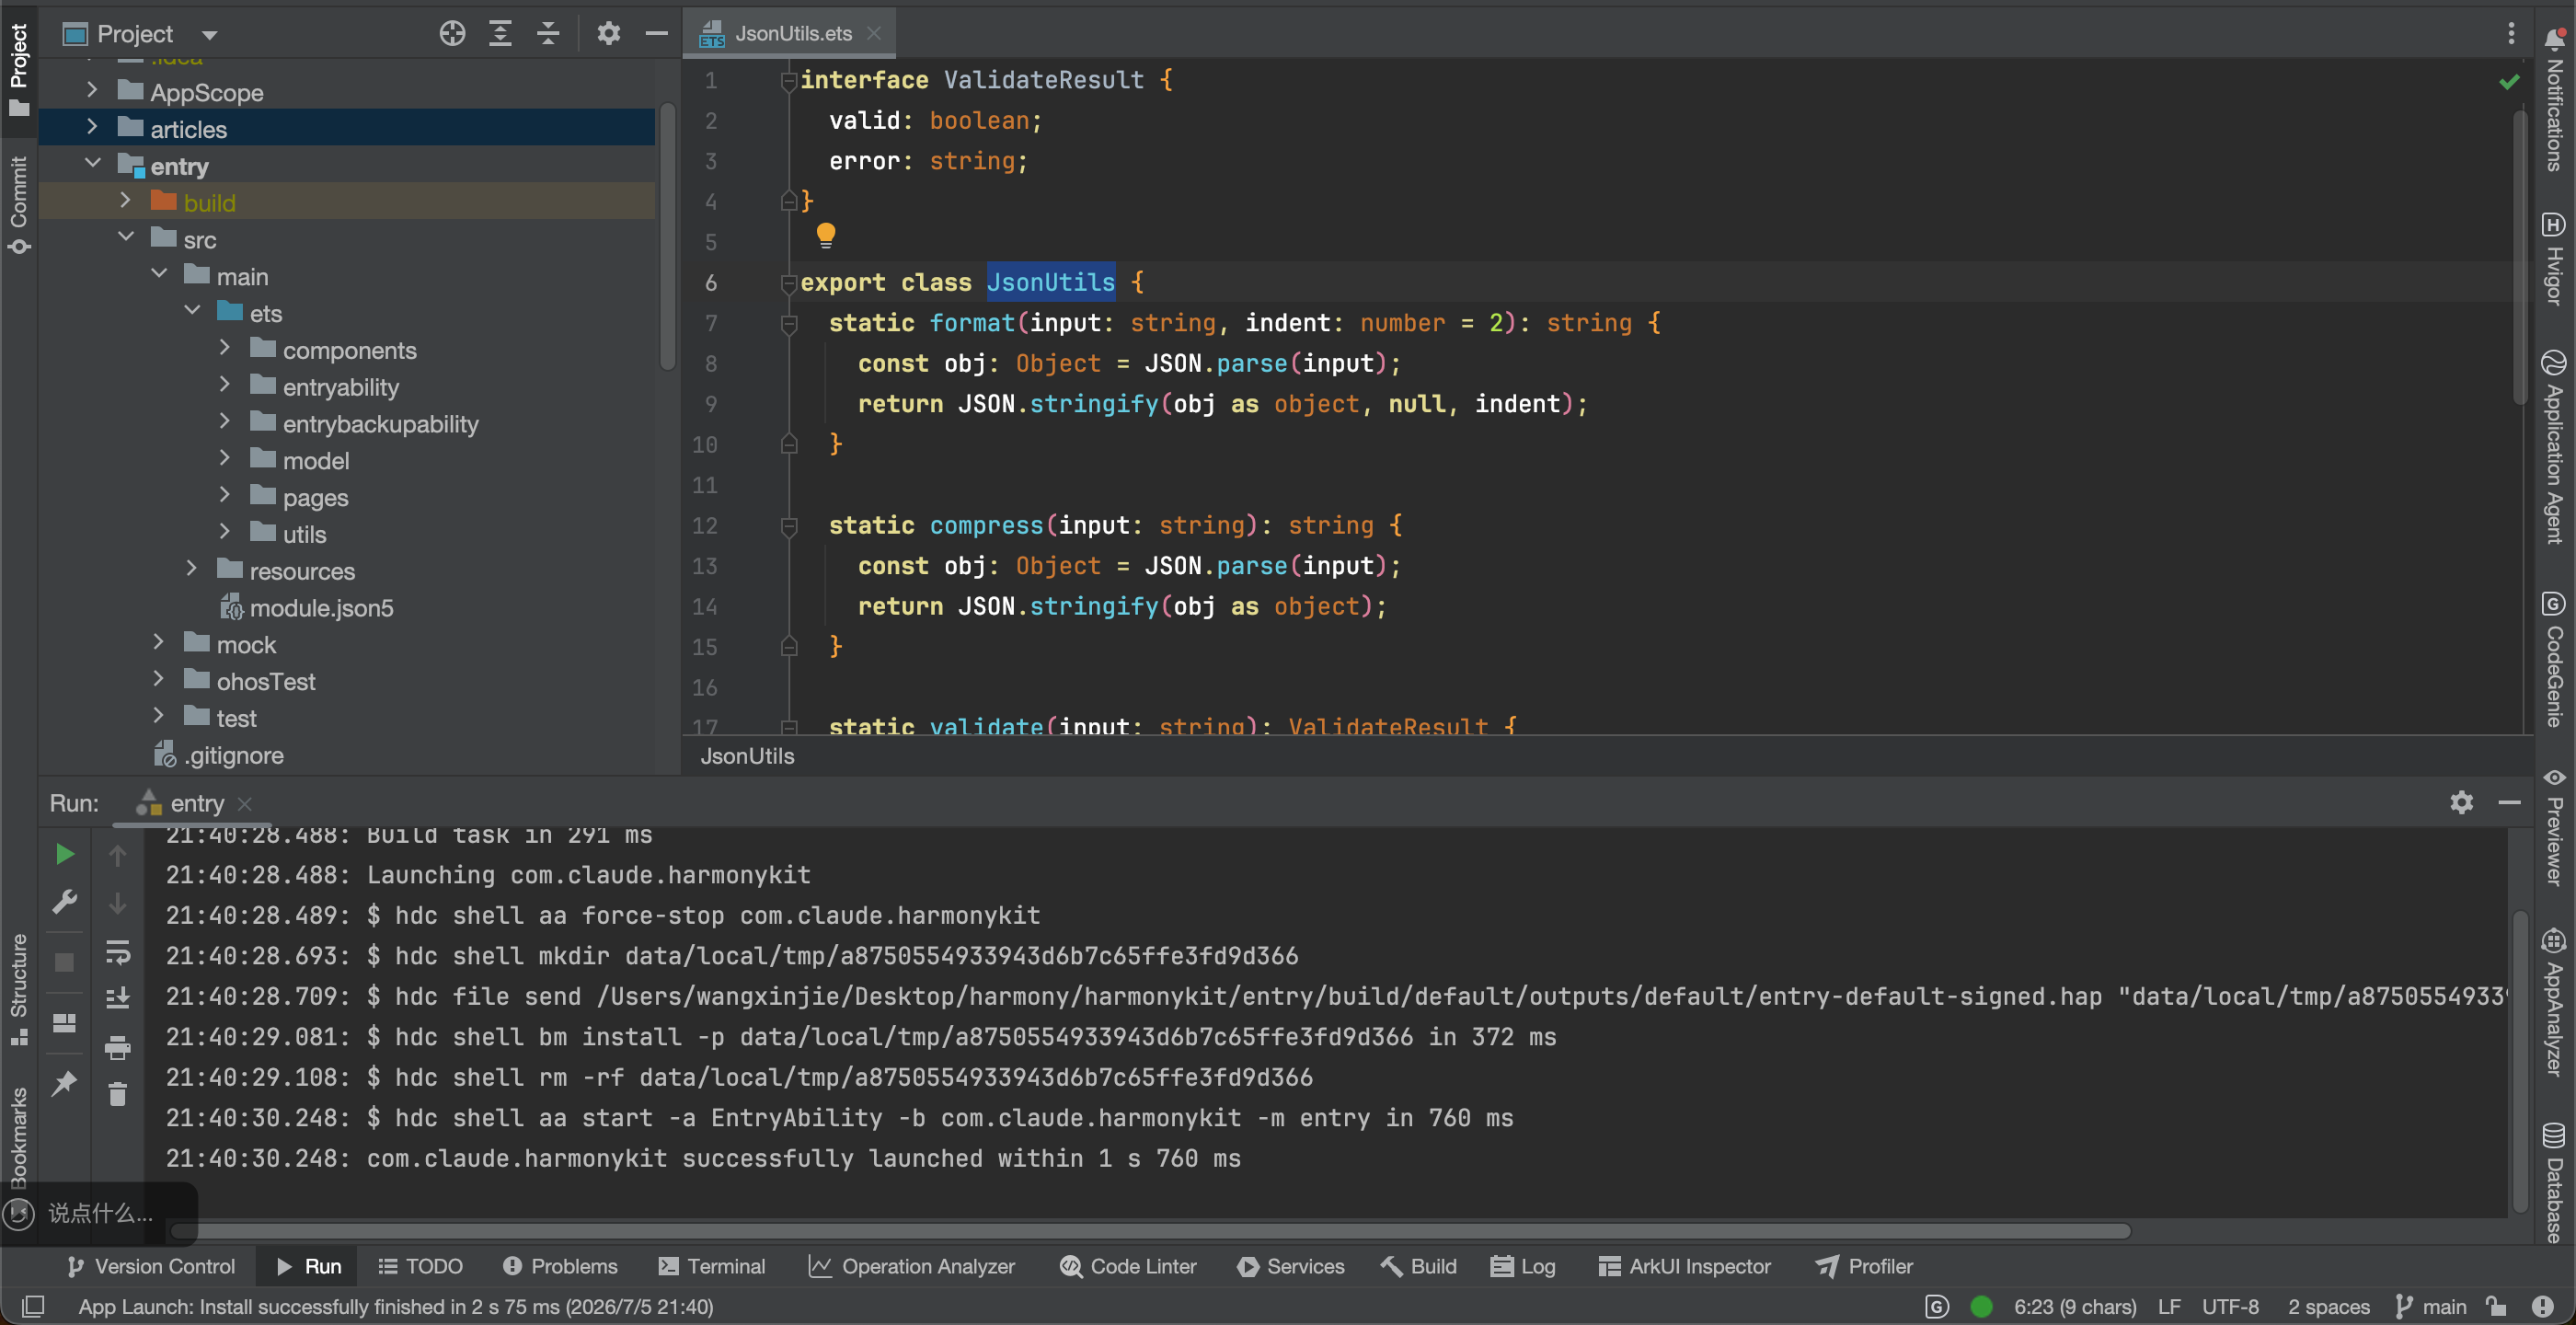The height and width of the screenshot is (1325, 2576).
Task: Open the Problems tool tab
Action: [560, 1266]
